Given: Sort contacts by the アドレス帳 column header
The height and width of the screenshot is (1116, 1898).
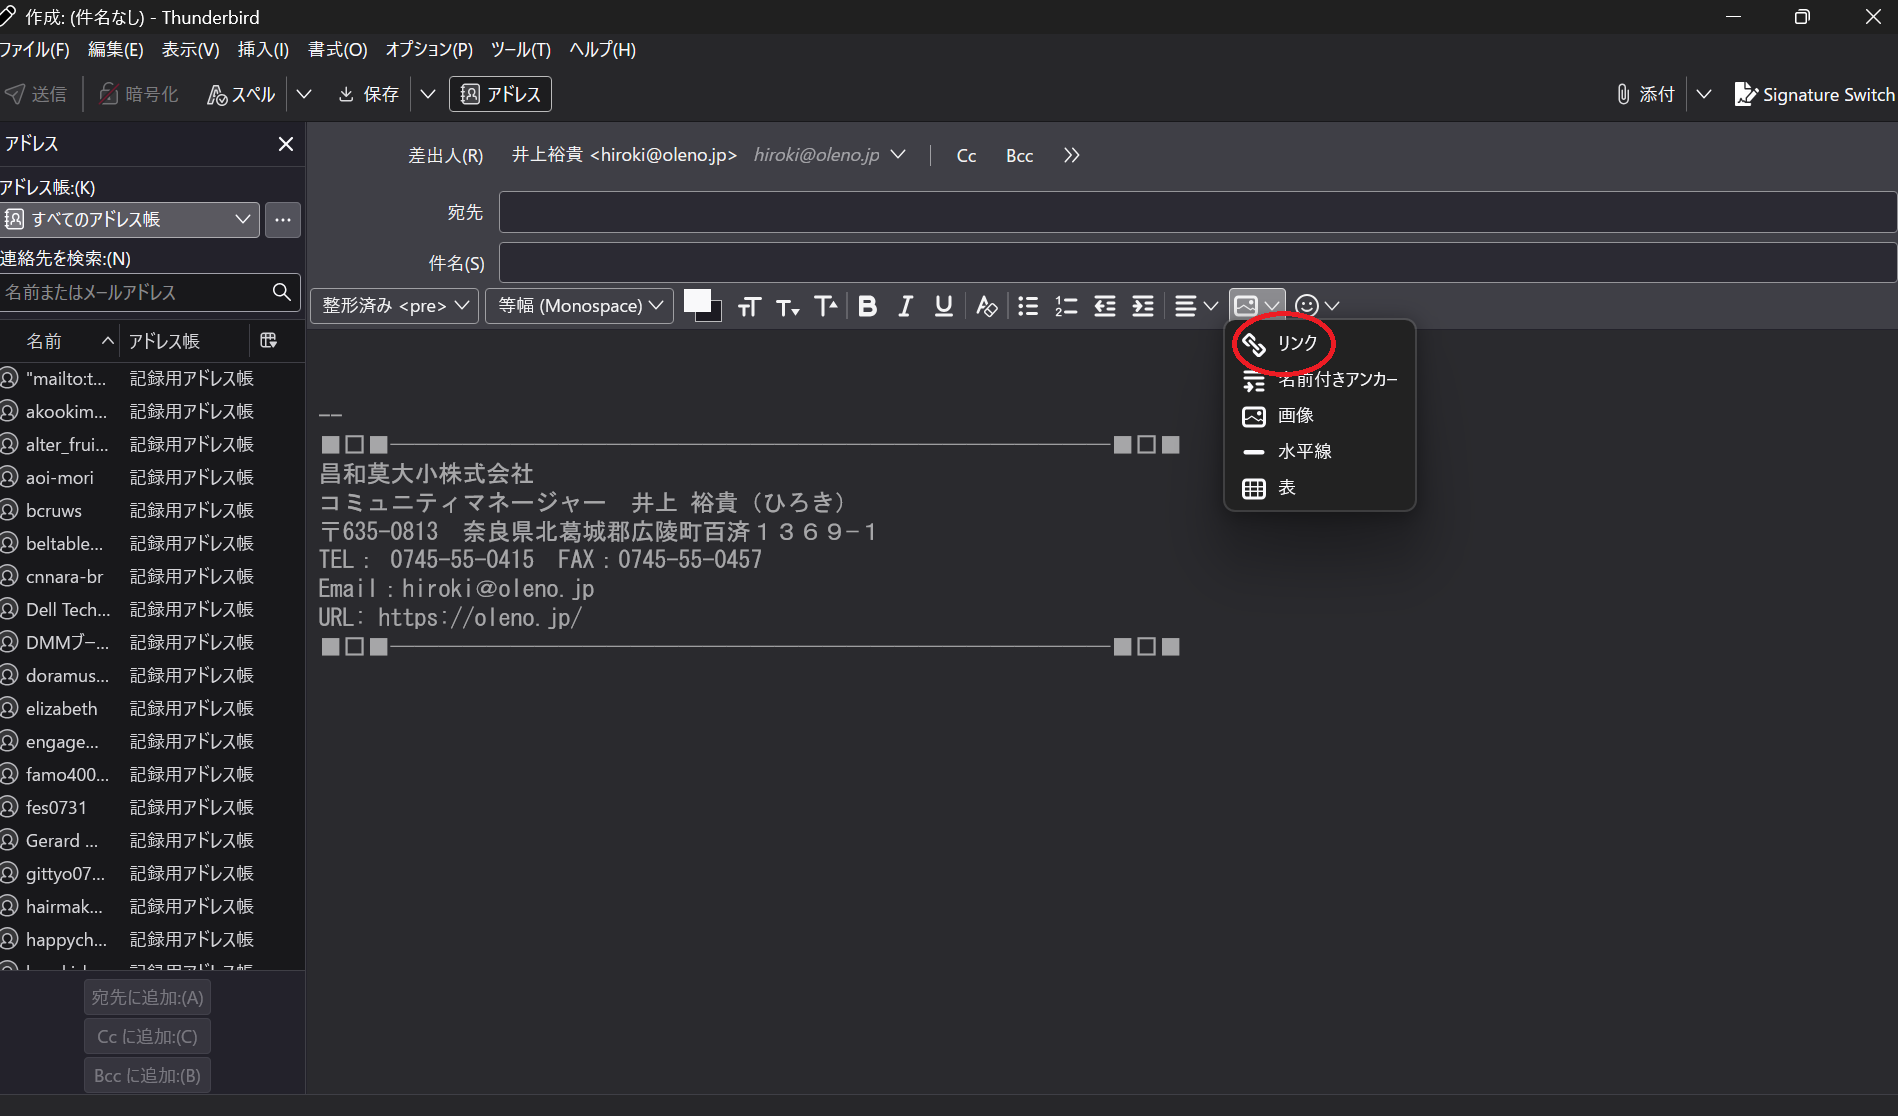Looking at the screenshot, I should 184,341.
